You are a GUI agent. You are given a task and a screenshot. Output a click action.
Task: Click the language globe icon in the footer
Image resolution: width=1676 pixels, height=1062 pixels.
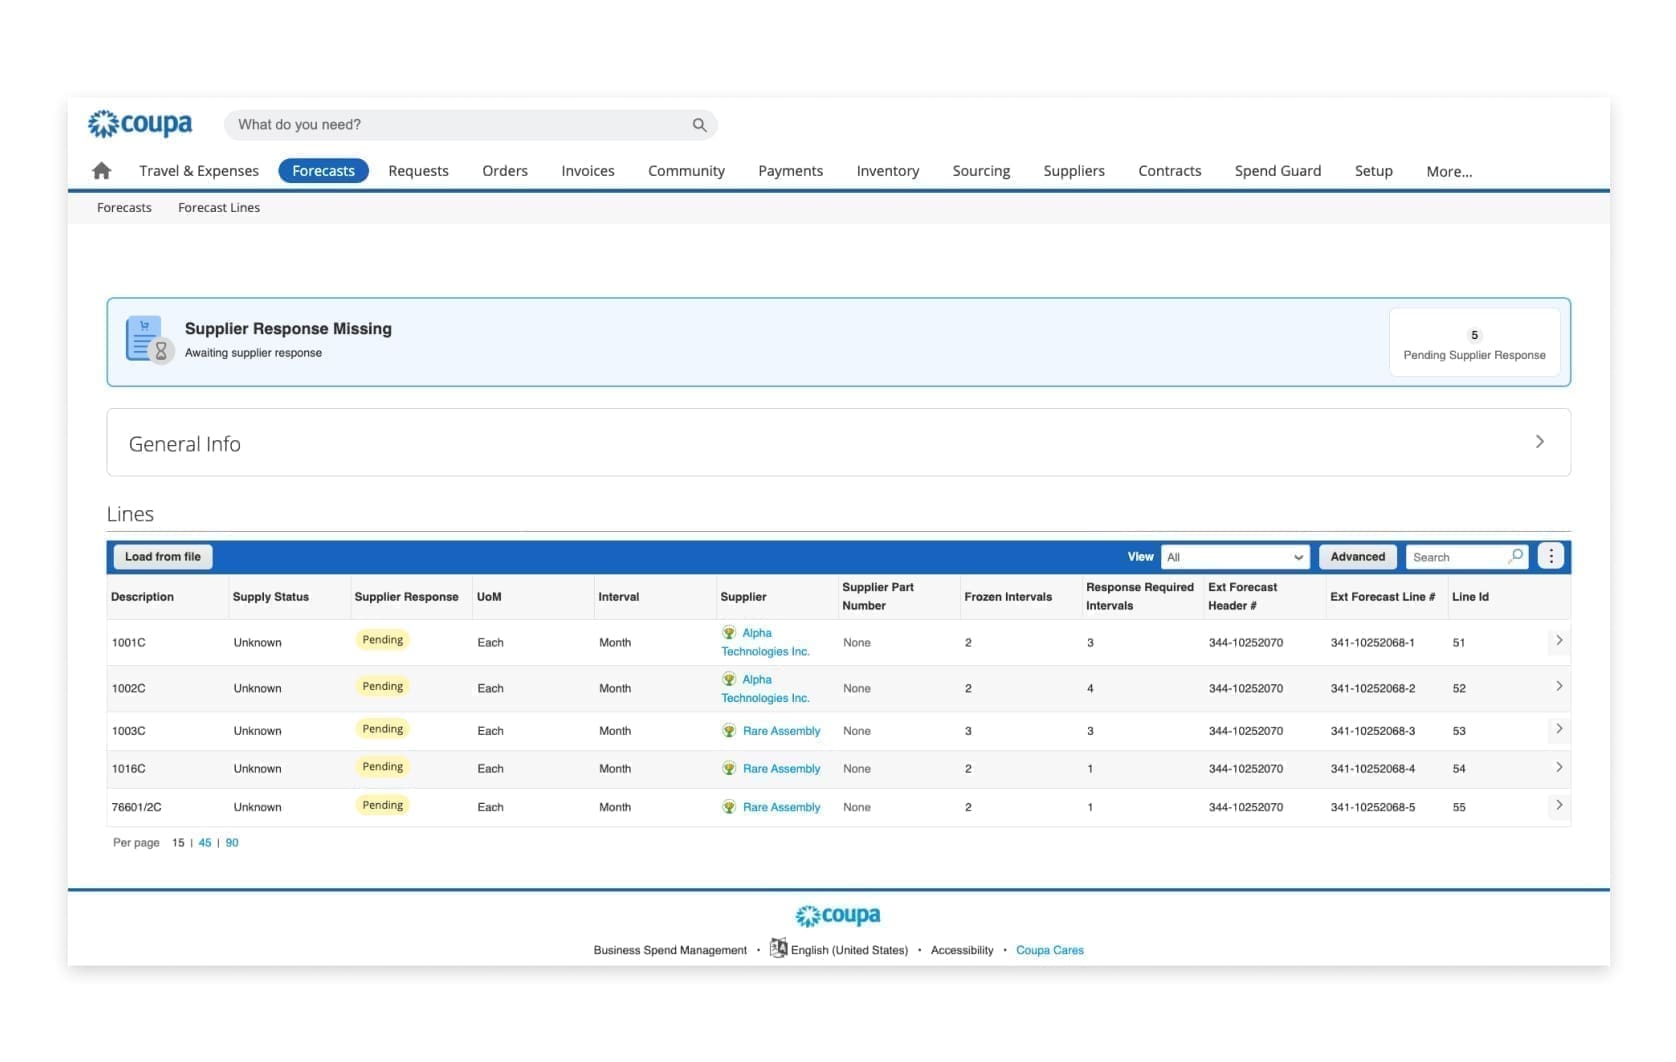point(778,949)
